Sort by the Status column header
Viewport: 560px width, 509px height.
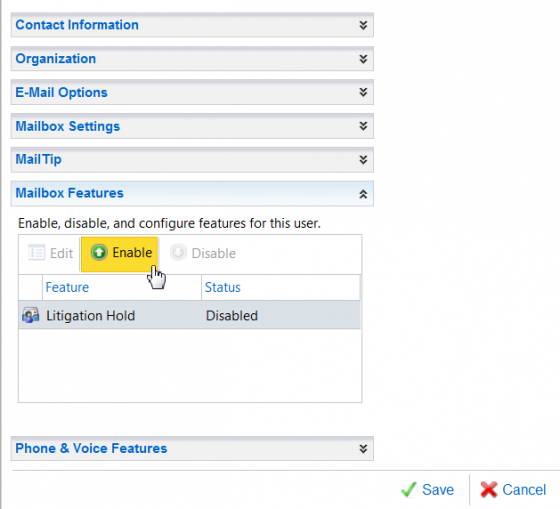point(281,288)
